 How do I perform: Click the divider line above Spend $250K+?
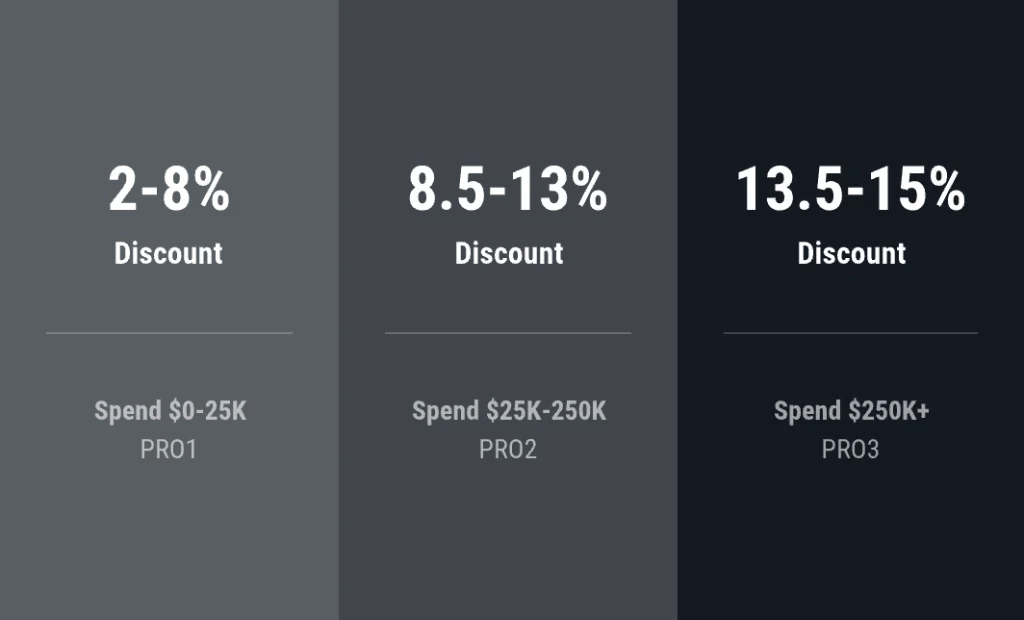click(x=850, y=333)
